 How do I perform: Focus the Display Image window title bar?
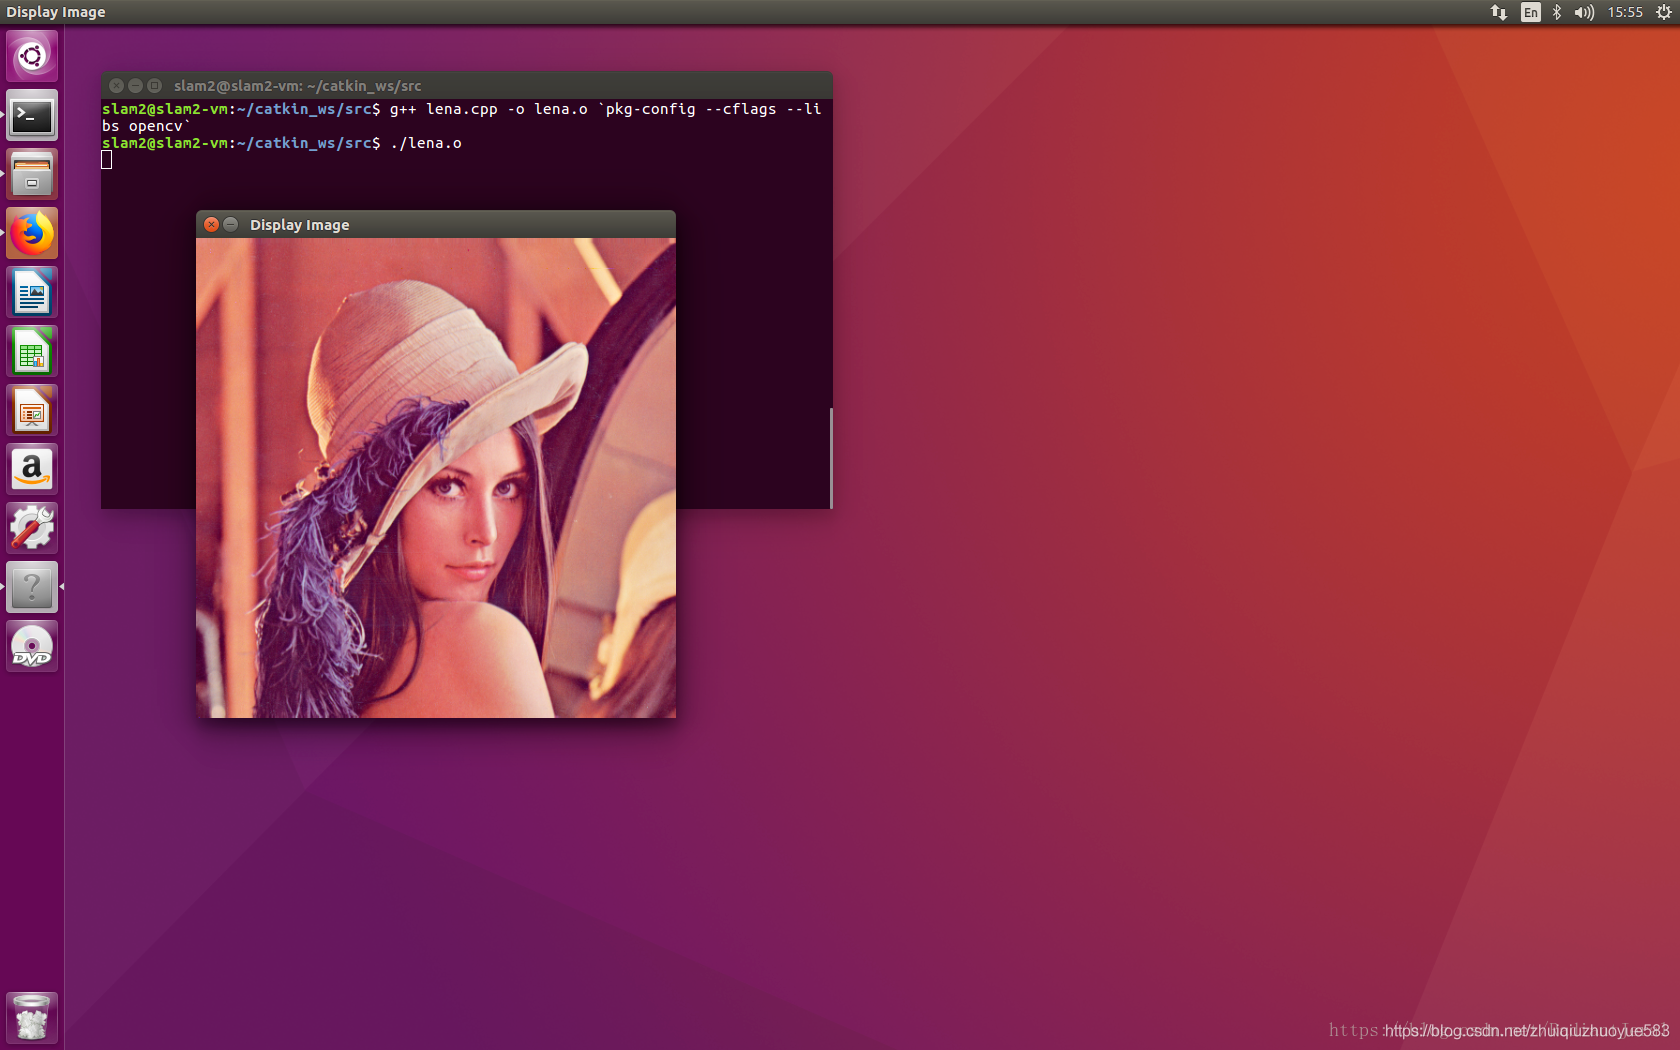(436, 224)
